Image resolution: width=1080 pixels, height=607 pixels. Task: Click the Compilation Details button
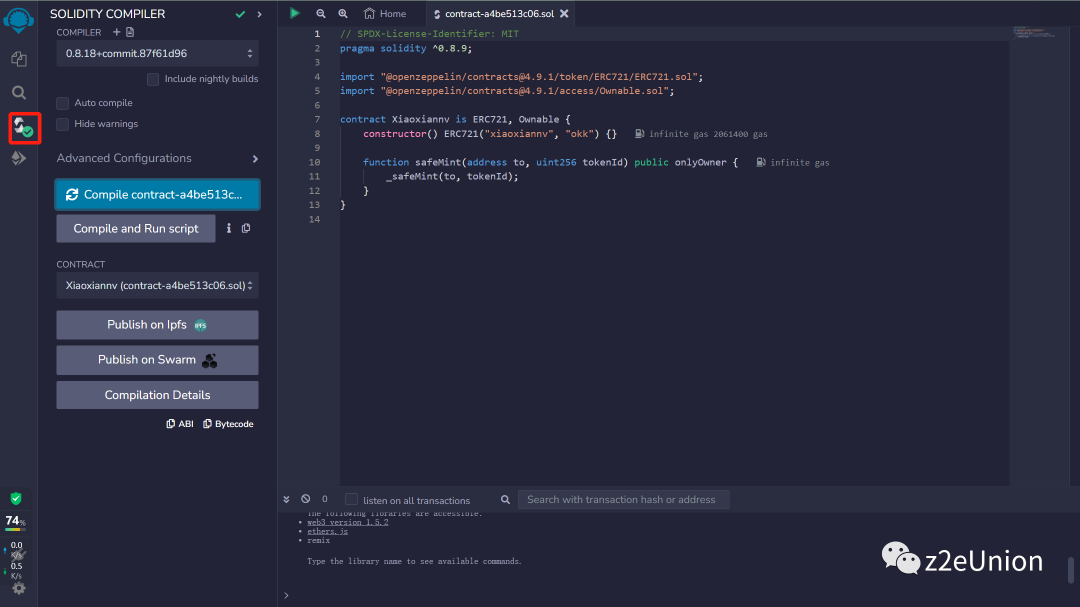click(x=157, y=395)
